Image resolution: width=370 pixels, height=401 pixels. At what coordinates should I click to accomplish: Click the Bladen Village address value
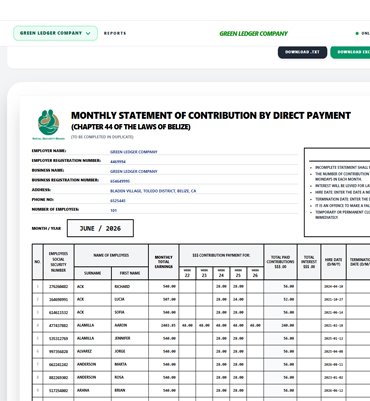pos(153,191)
